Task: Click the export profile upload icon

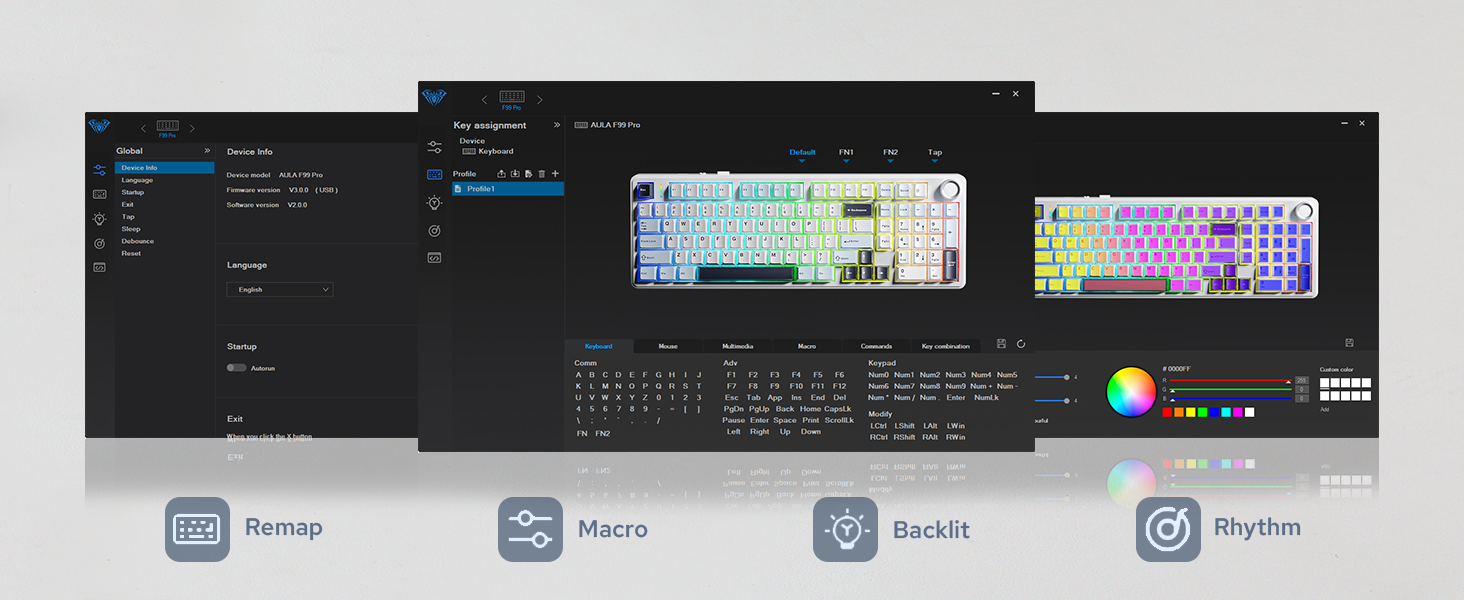Action: (502, 174)
